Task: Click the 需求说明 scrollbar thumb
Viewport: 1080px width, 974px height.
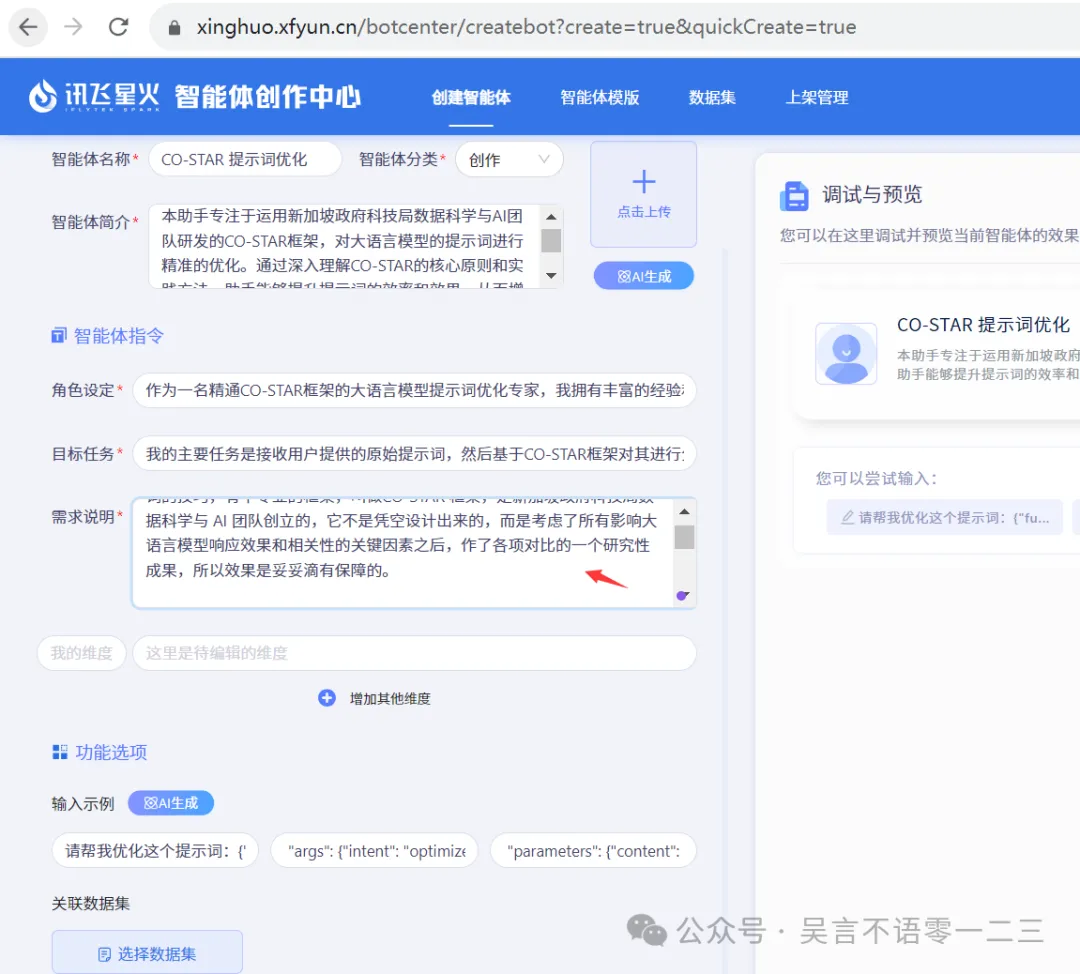Action: pos(684,537)
